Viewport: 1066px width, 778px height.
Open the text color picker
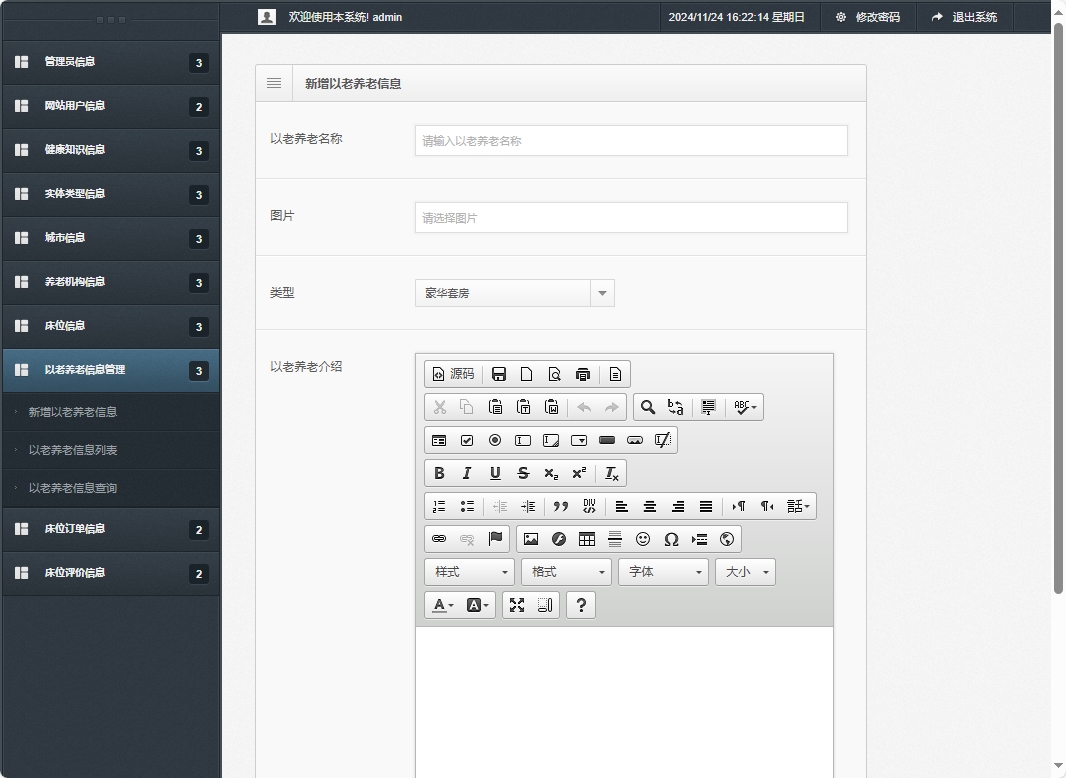pos(441,605)
